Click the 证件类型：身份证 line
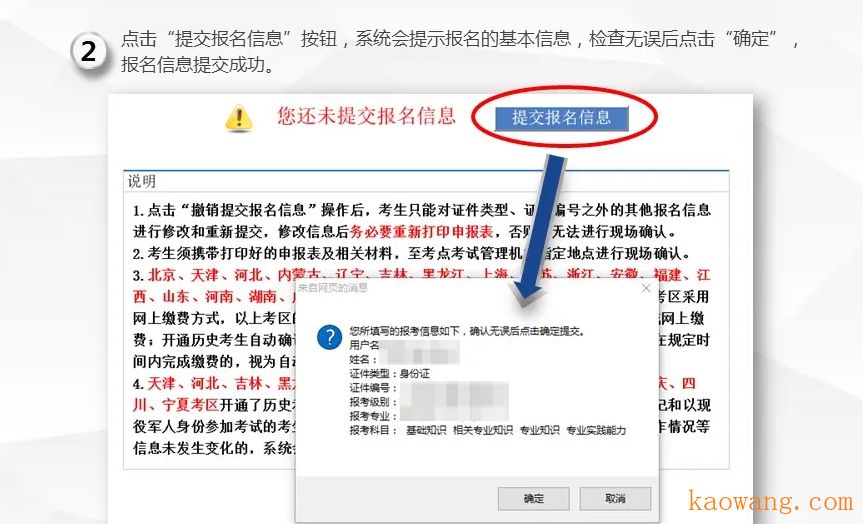The width and height of the screenshot is (863, 524). point(390,374)
